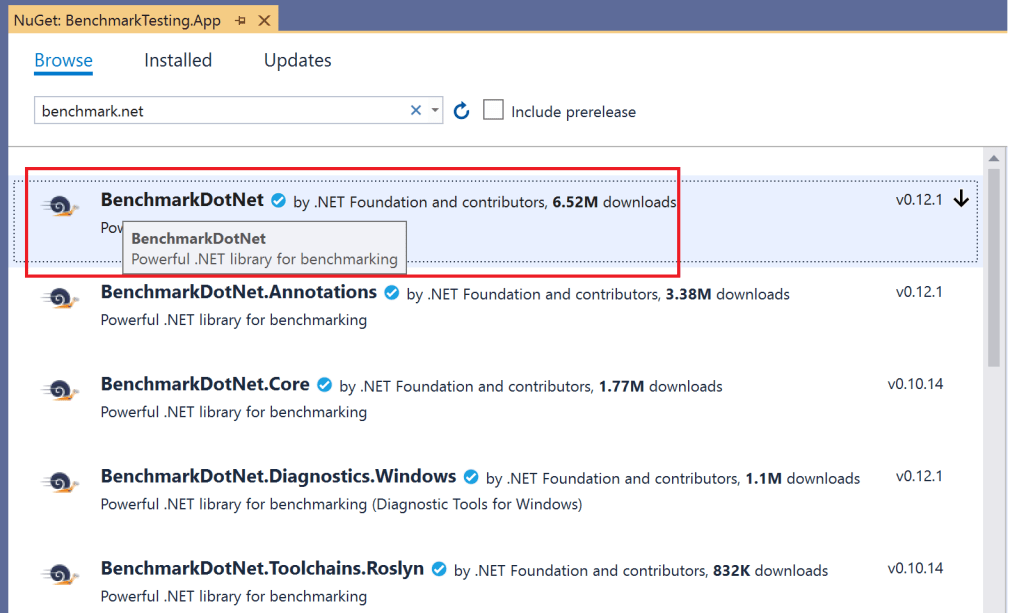The image size is (1024, 613).
Task: Enable the Include prerelease checkbox
Action: click(x=493, y=110)
